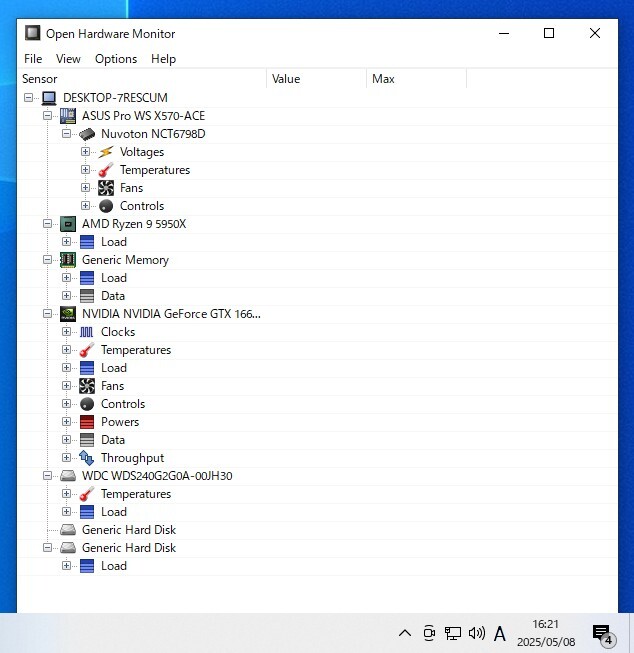
Task: Expand the Nuvoton Fans node
Action: click(x=85, y=188)
